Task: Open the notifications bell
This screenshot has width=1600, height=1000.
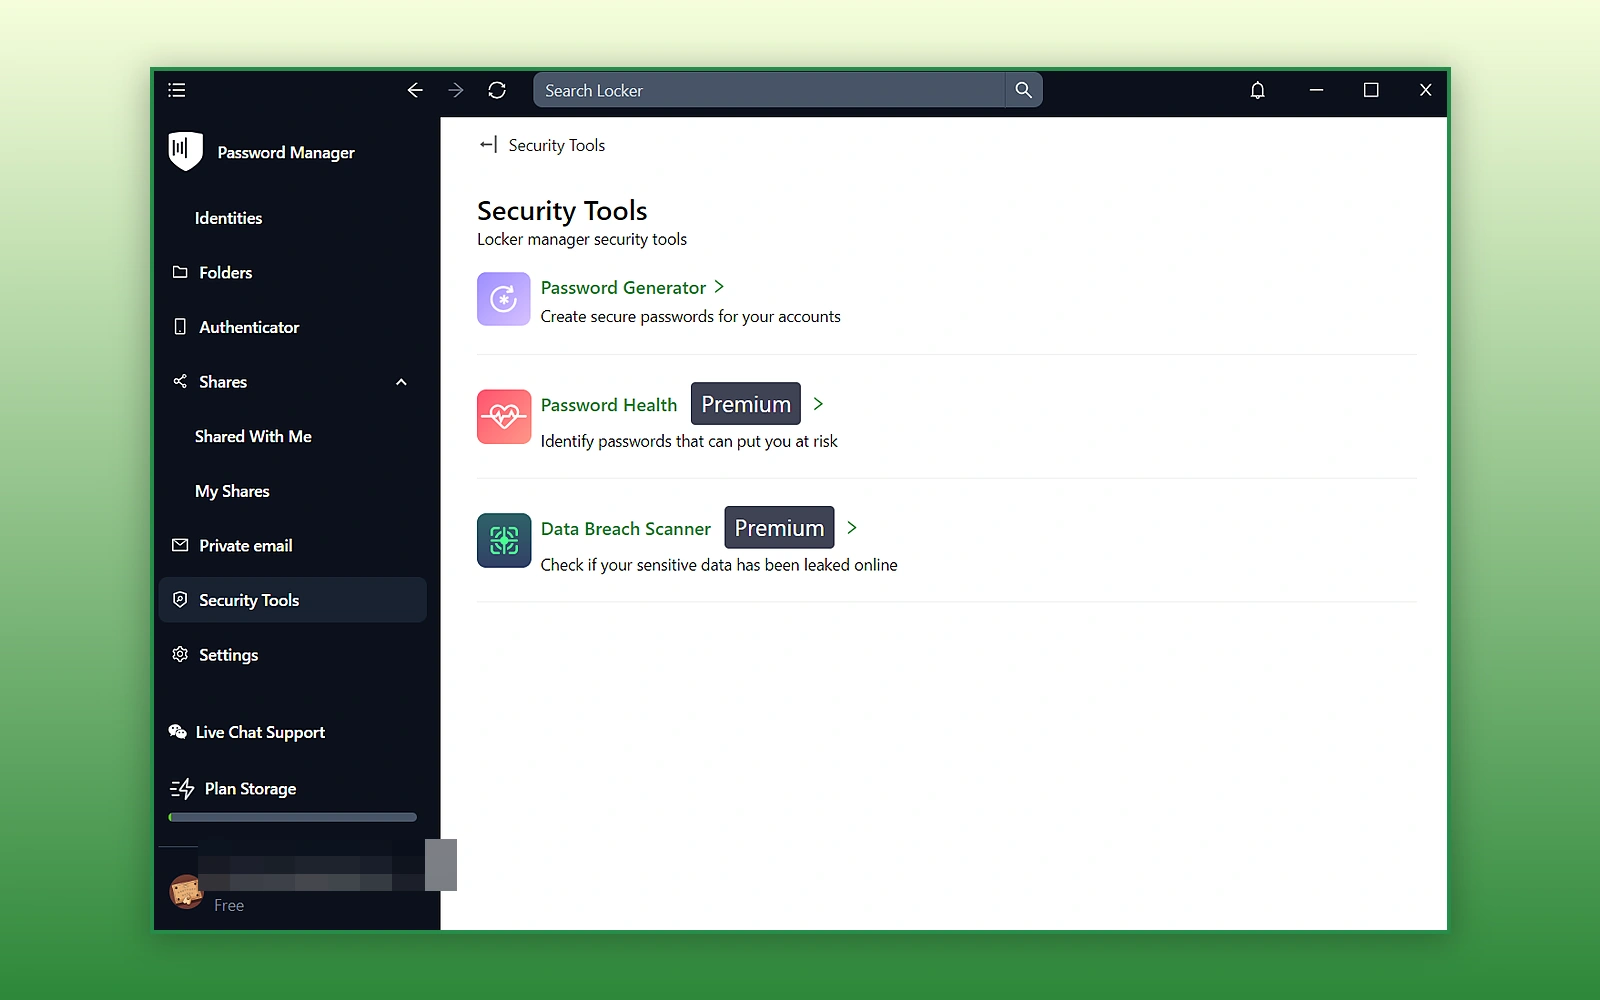Action: point(1258,90)
